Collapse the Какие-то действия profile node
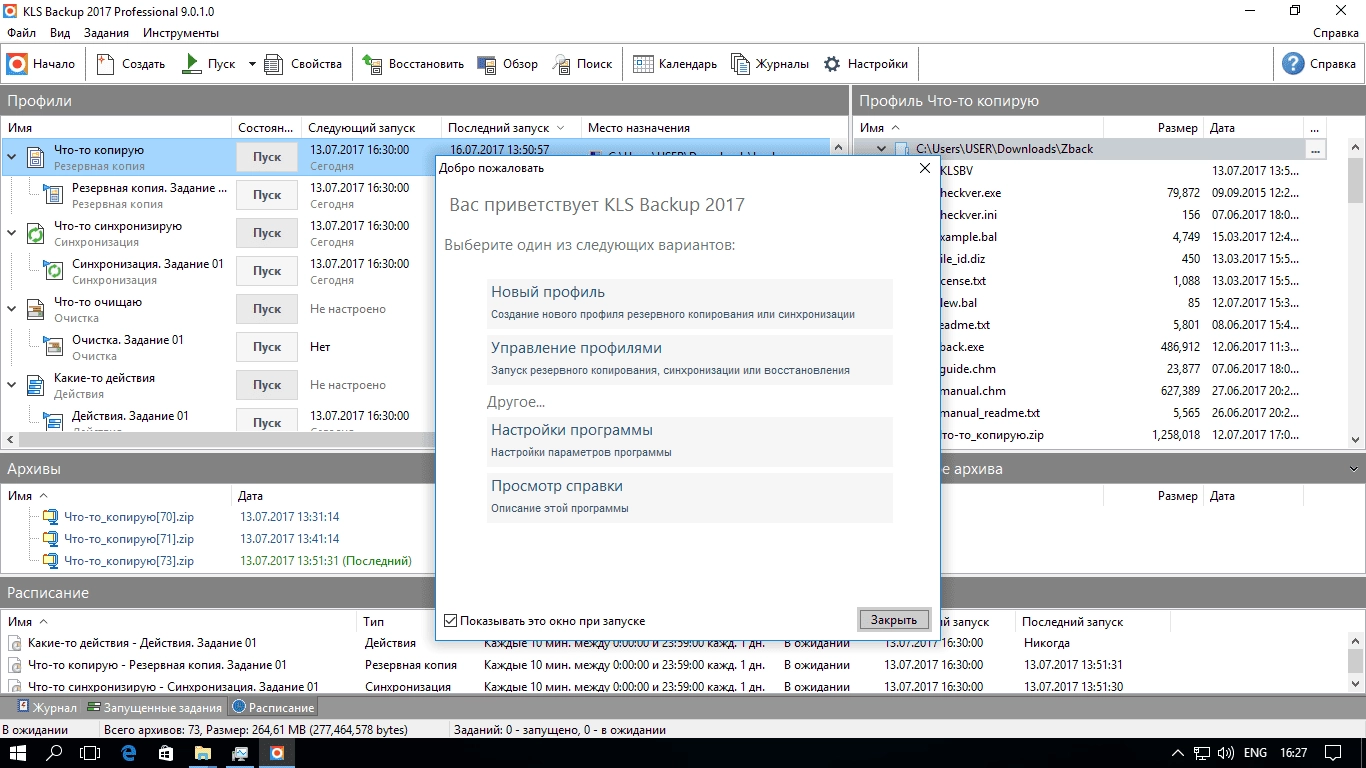This screenshot has height=768, width=1366. (12, 384)
